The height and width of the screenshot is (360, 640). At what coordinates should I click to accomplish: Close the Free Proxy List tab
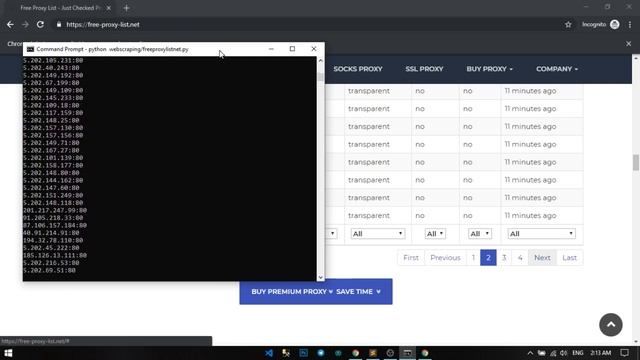tap(109, 8)
